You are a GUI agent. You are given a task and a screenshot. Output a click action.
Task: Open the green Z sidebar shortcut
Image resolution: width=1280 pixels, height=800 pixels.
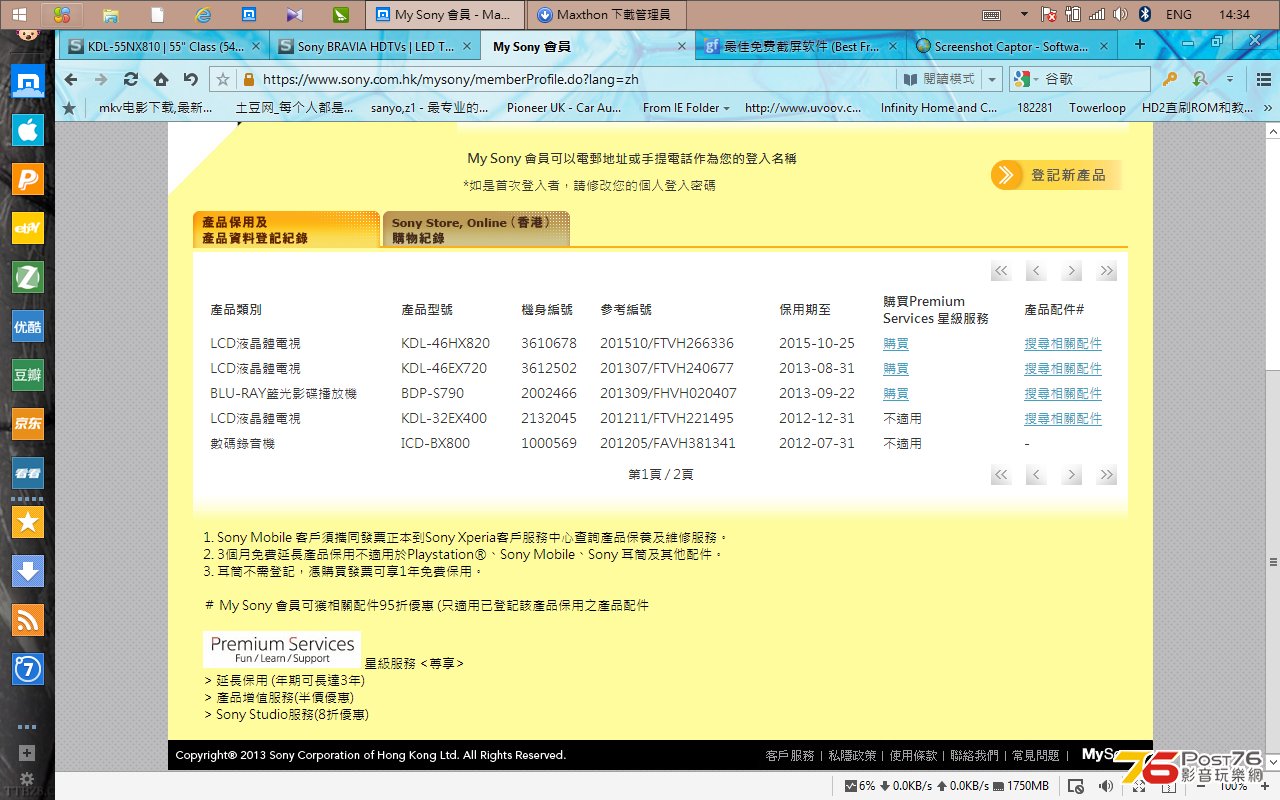coord(27,277)
